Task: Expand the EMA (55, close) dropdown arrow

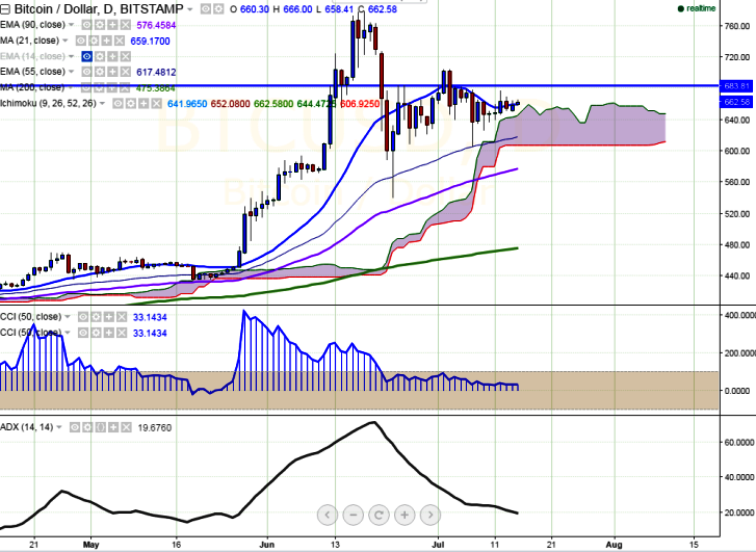Action: point(71,72)
